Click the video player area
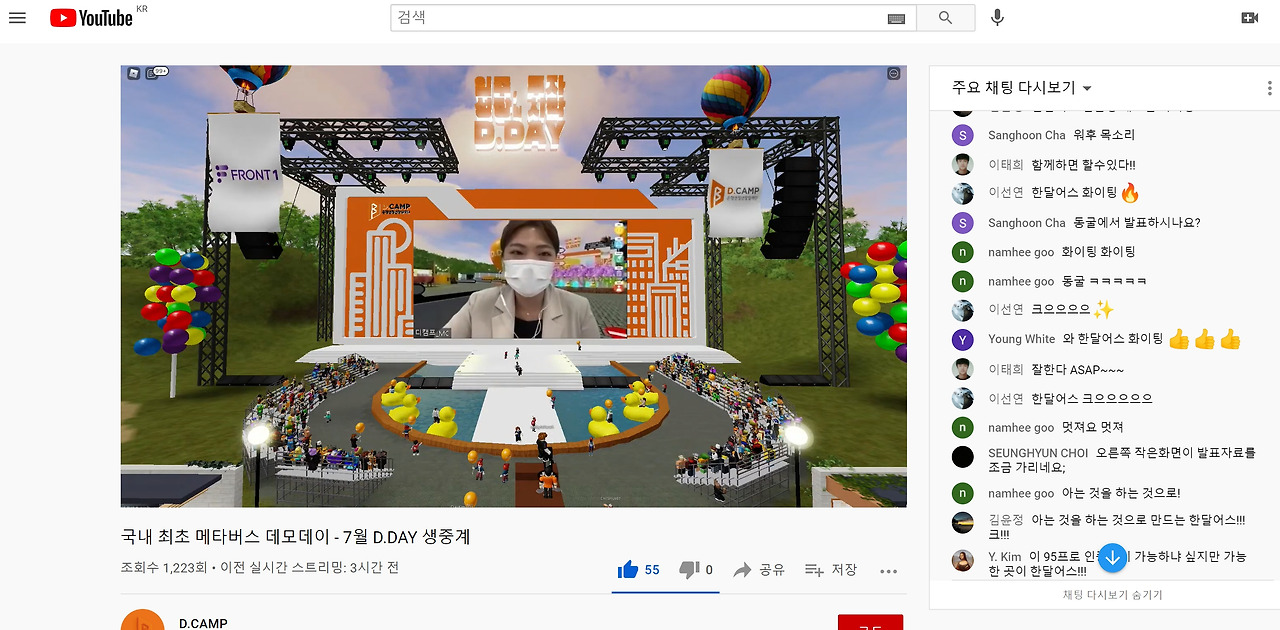This screenshot has height=630, width=1280. pos(514,286)
